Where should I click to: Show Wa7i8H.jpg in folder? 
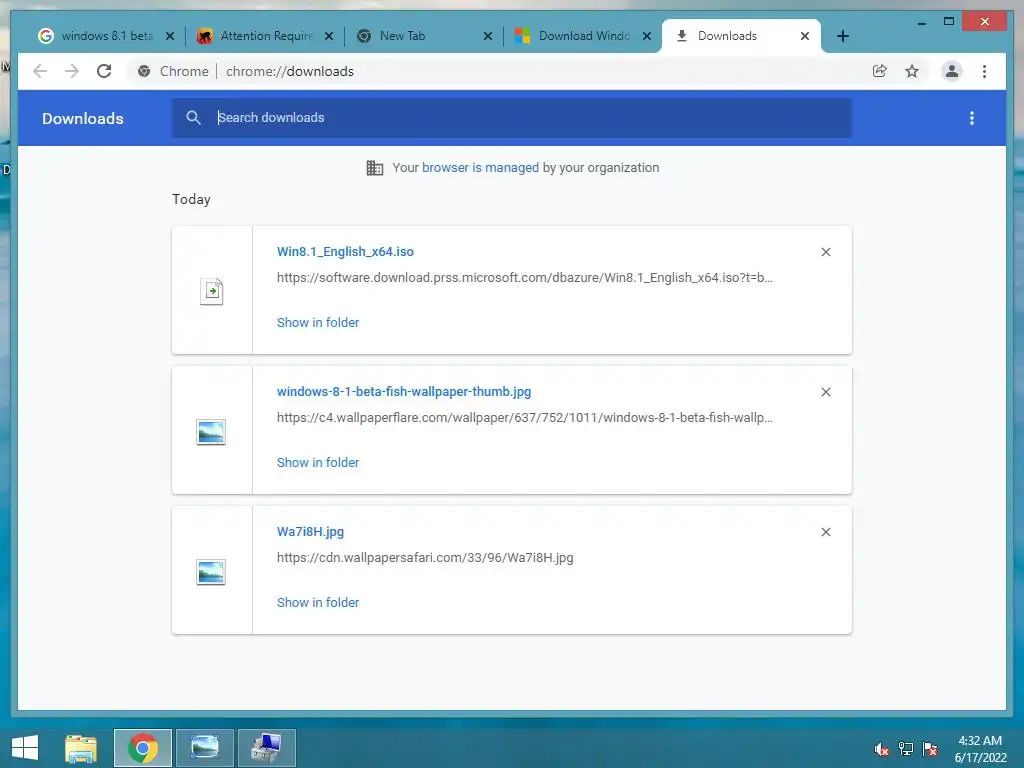318,603
